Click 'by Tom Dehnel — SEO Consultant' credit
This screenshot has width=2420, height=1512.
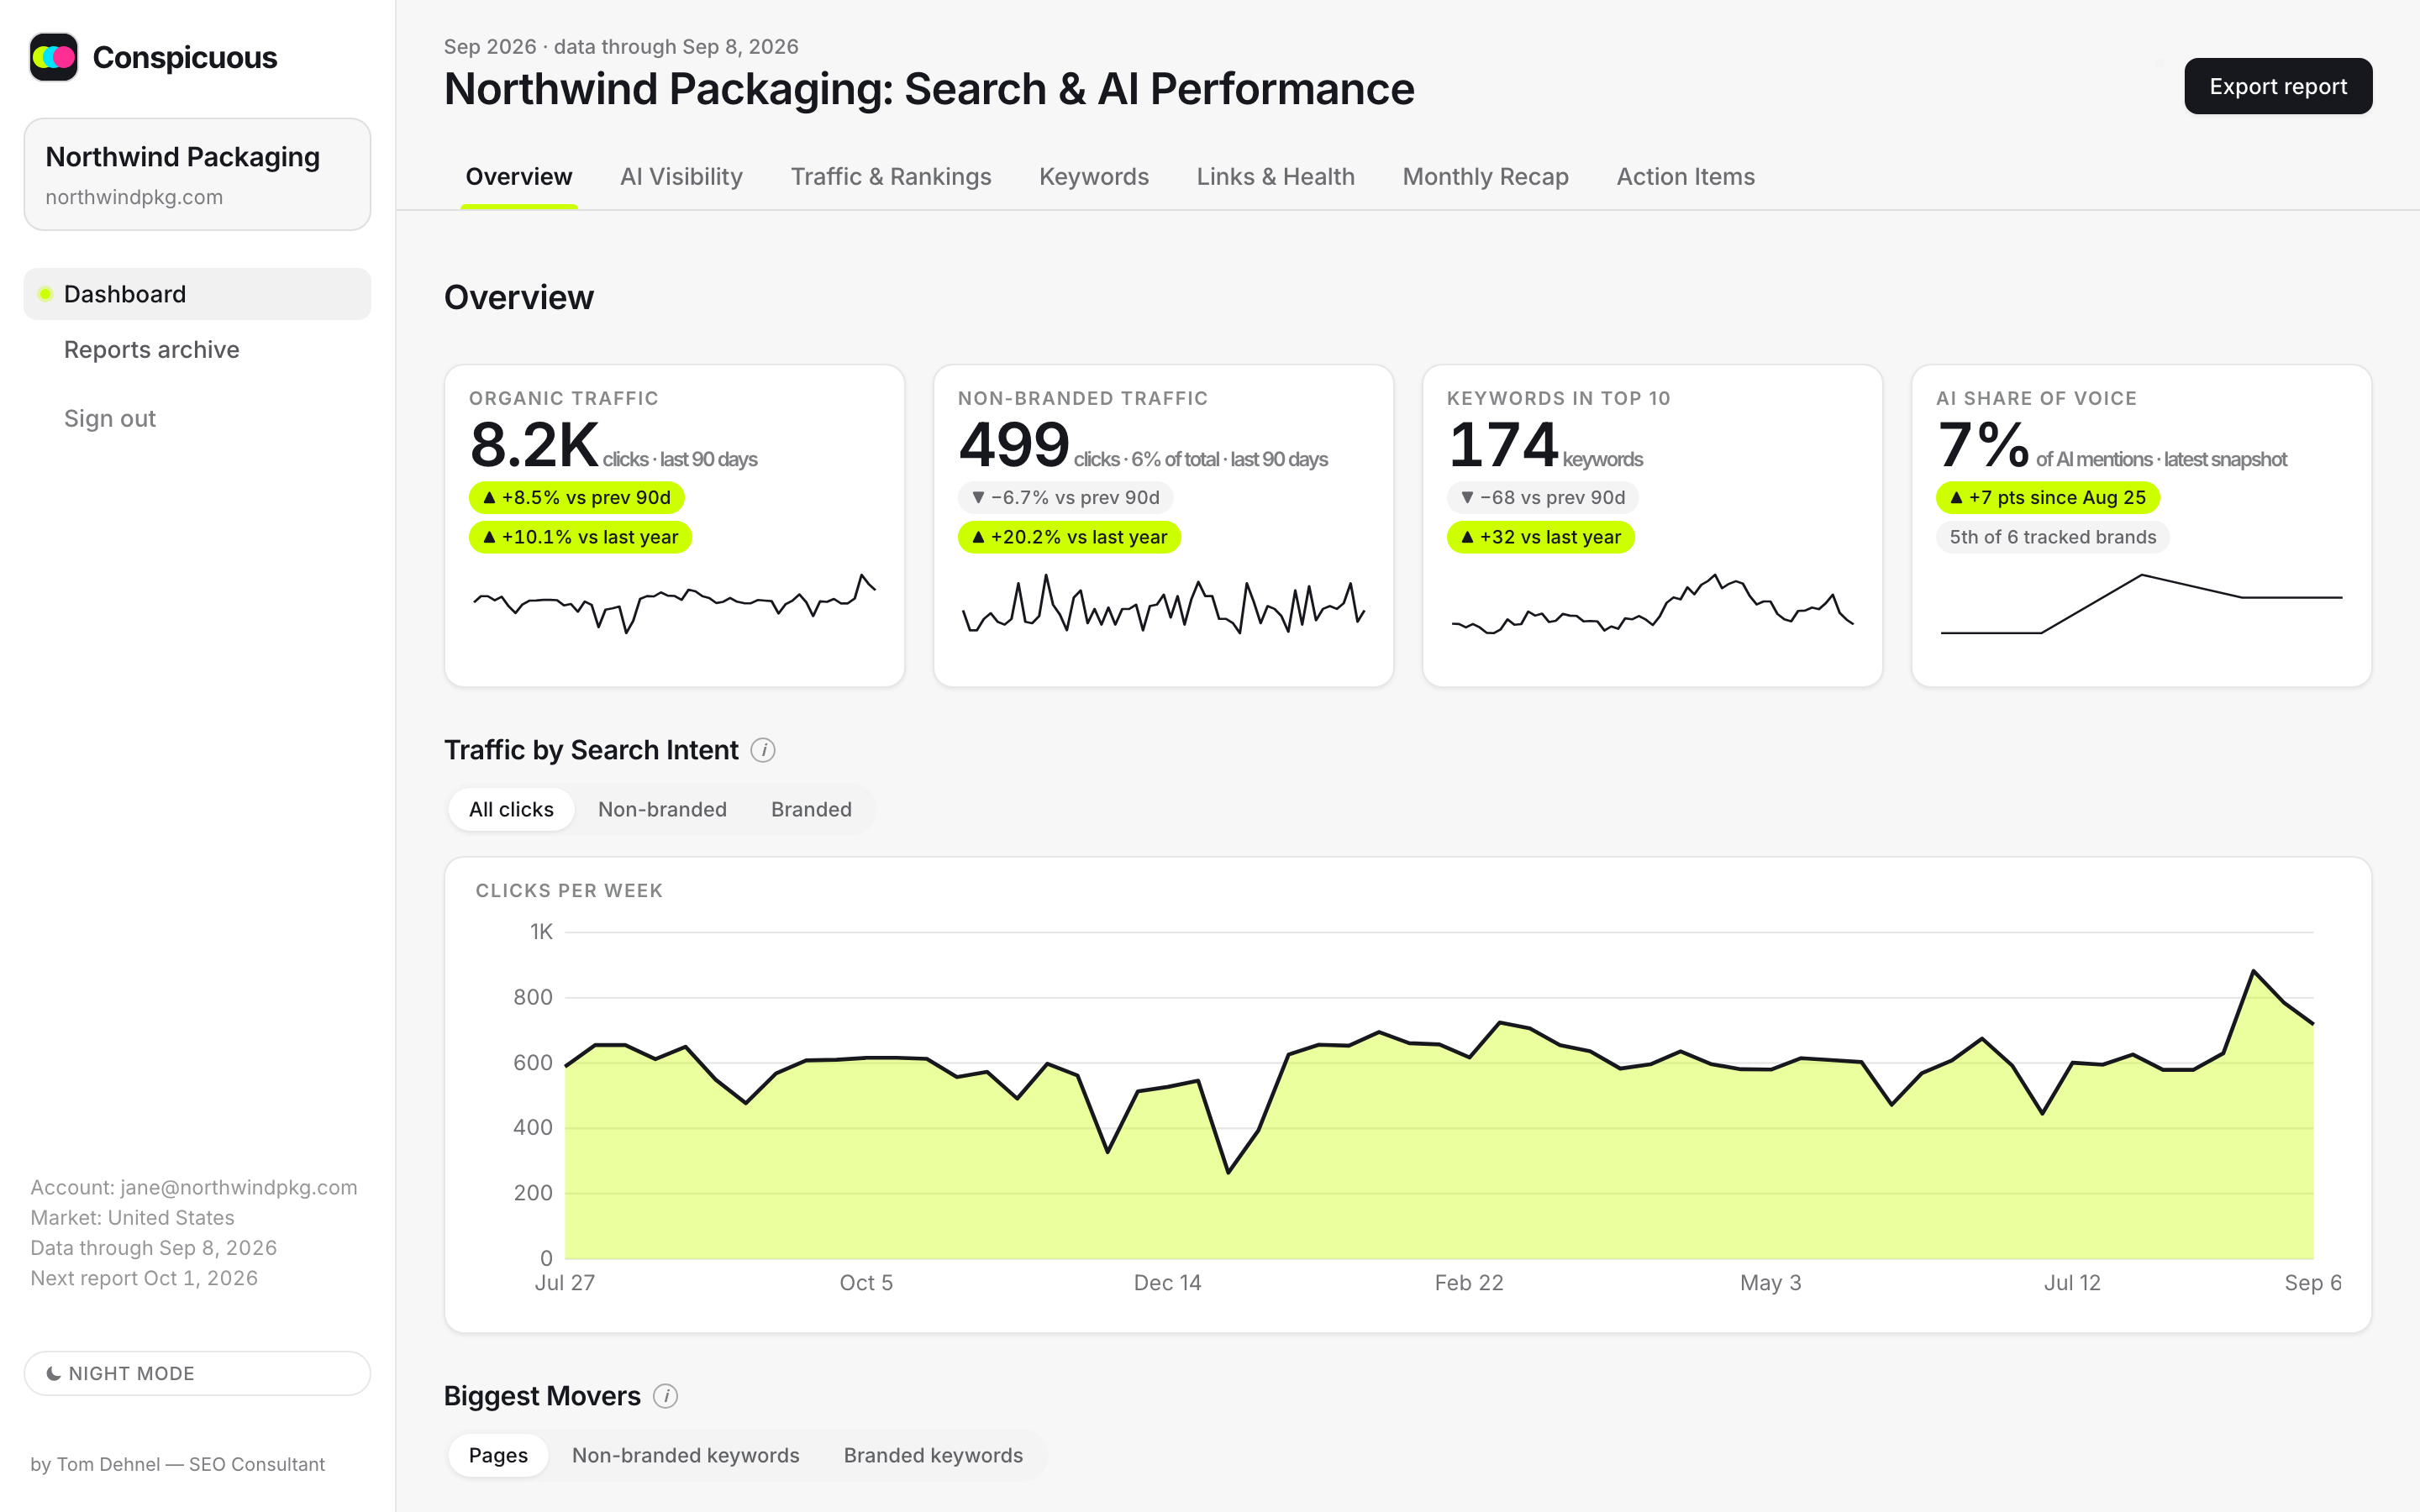[x=178, y=1464]
